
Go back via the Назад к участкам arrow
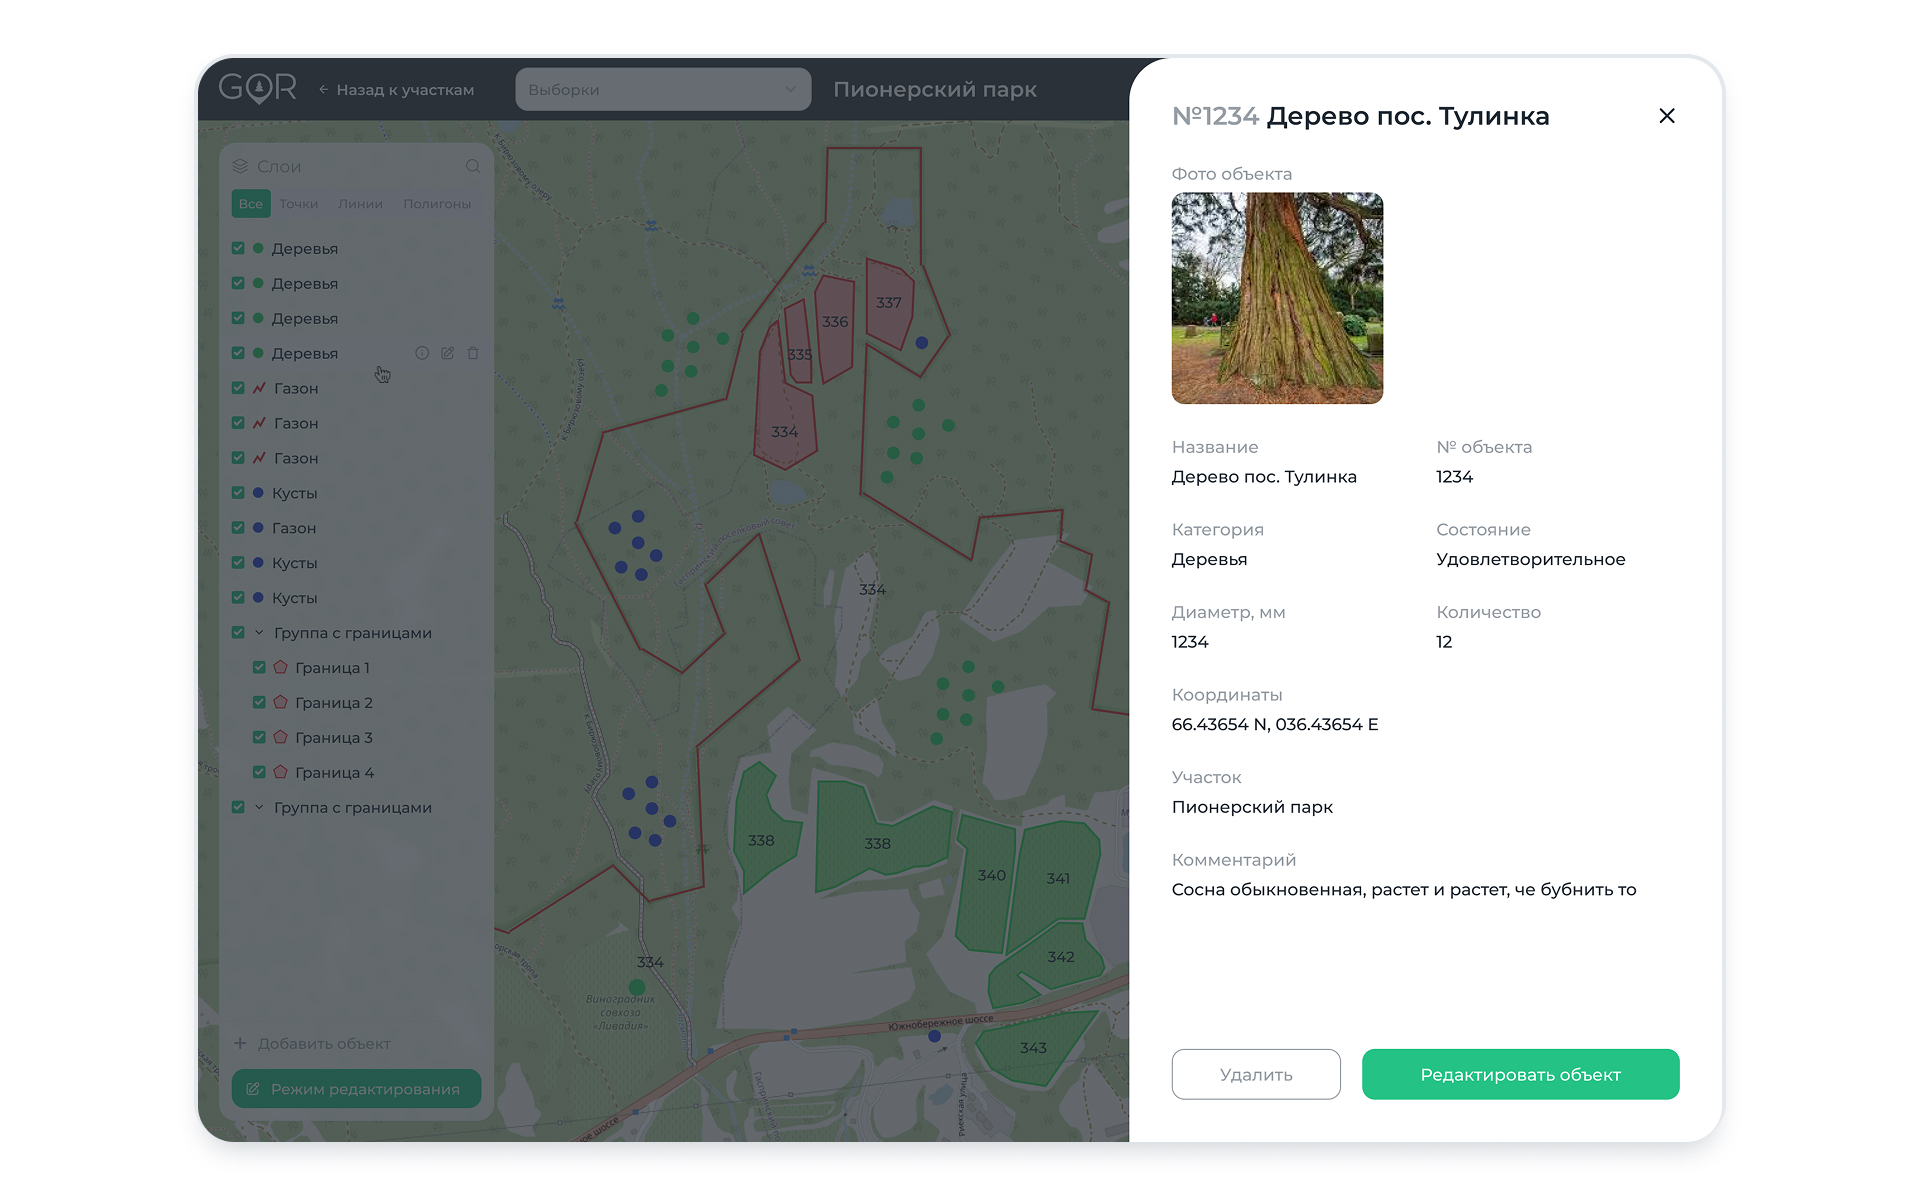point(324,90)
